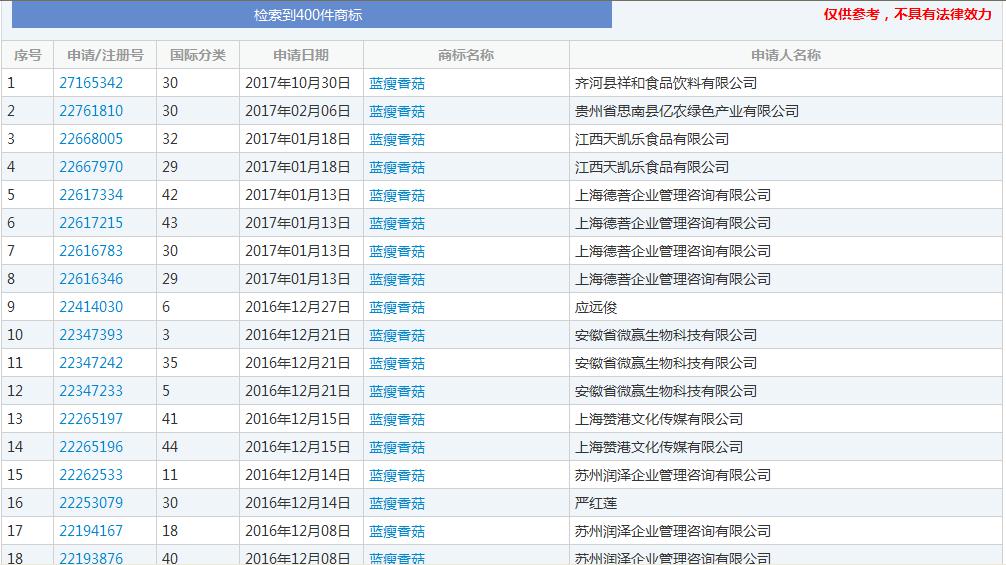
Task: Click trademark name 蓝瘦香菇 in row 5
Action: 397,196
